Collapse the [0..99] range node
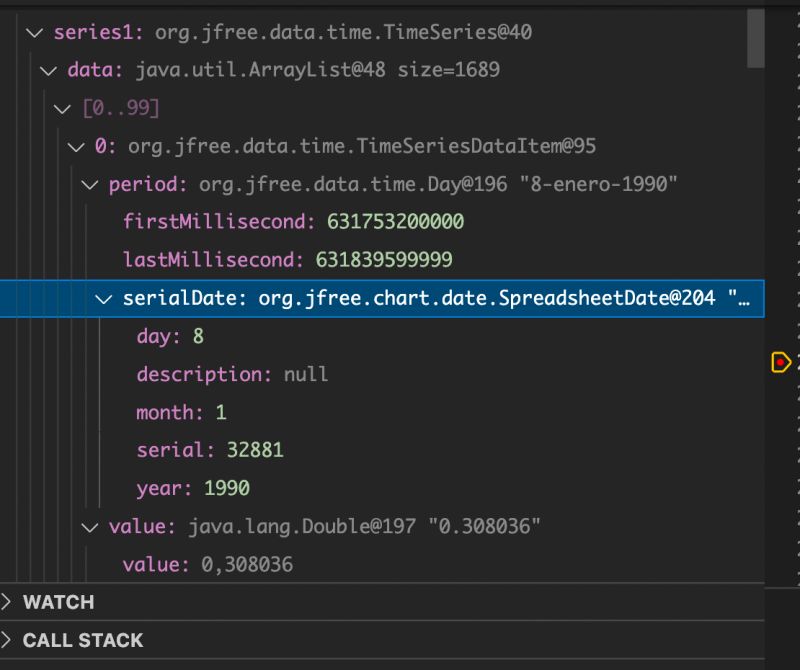This screenshot has width=800, height=670. pos(63,108)
